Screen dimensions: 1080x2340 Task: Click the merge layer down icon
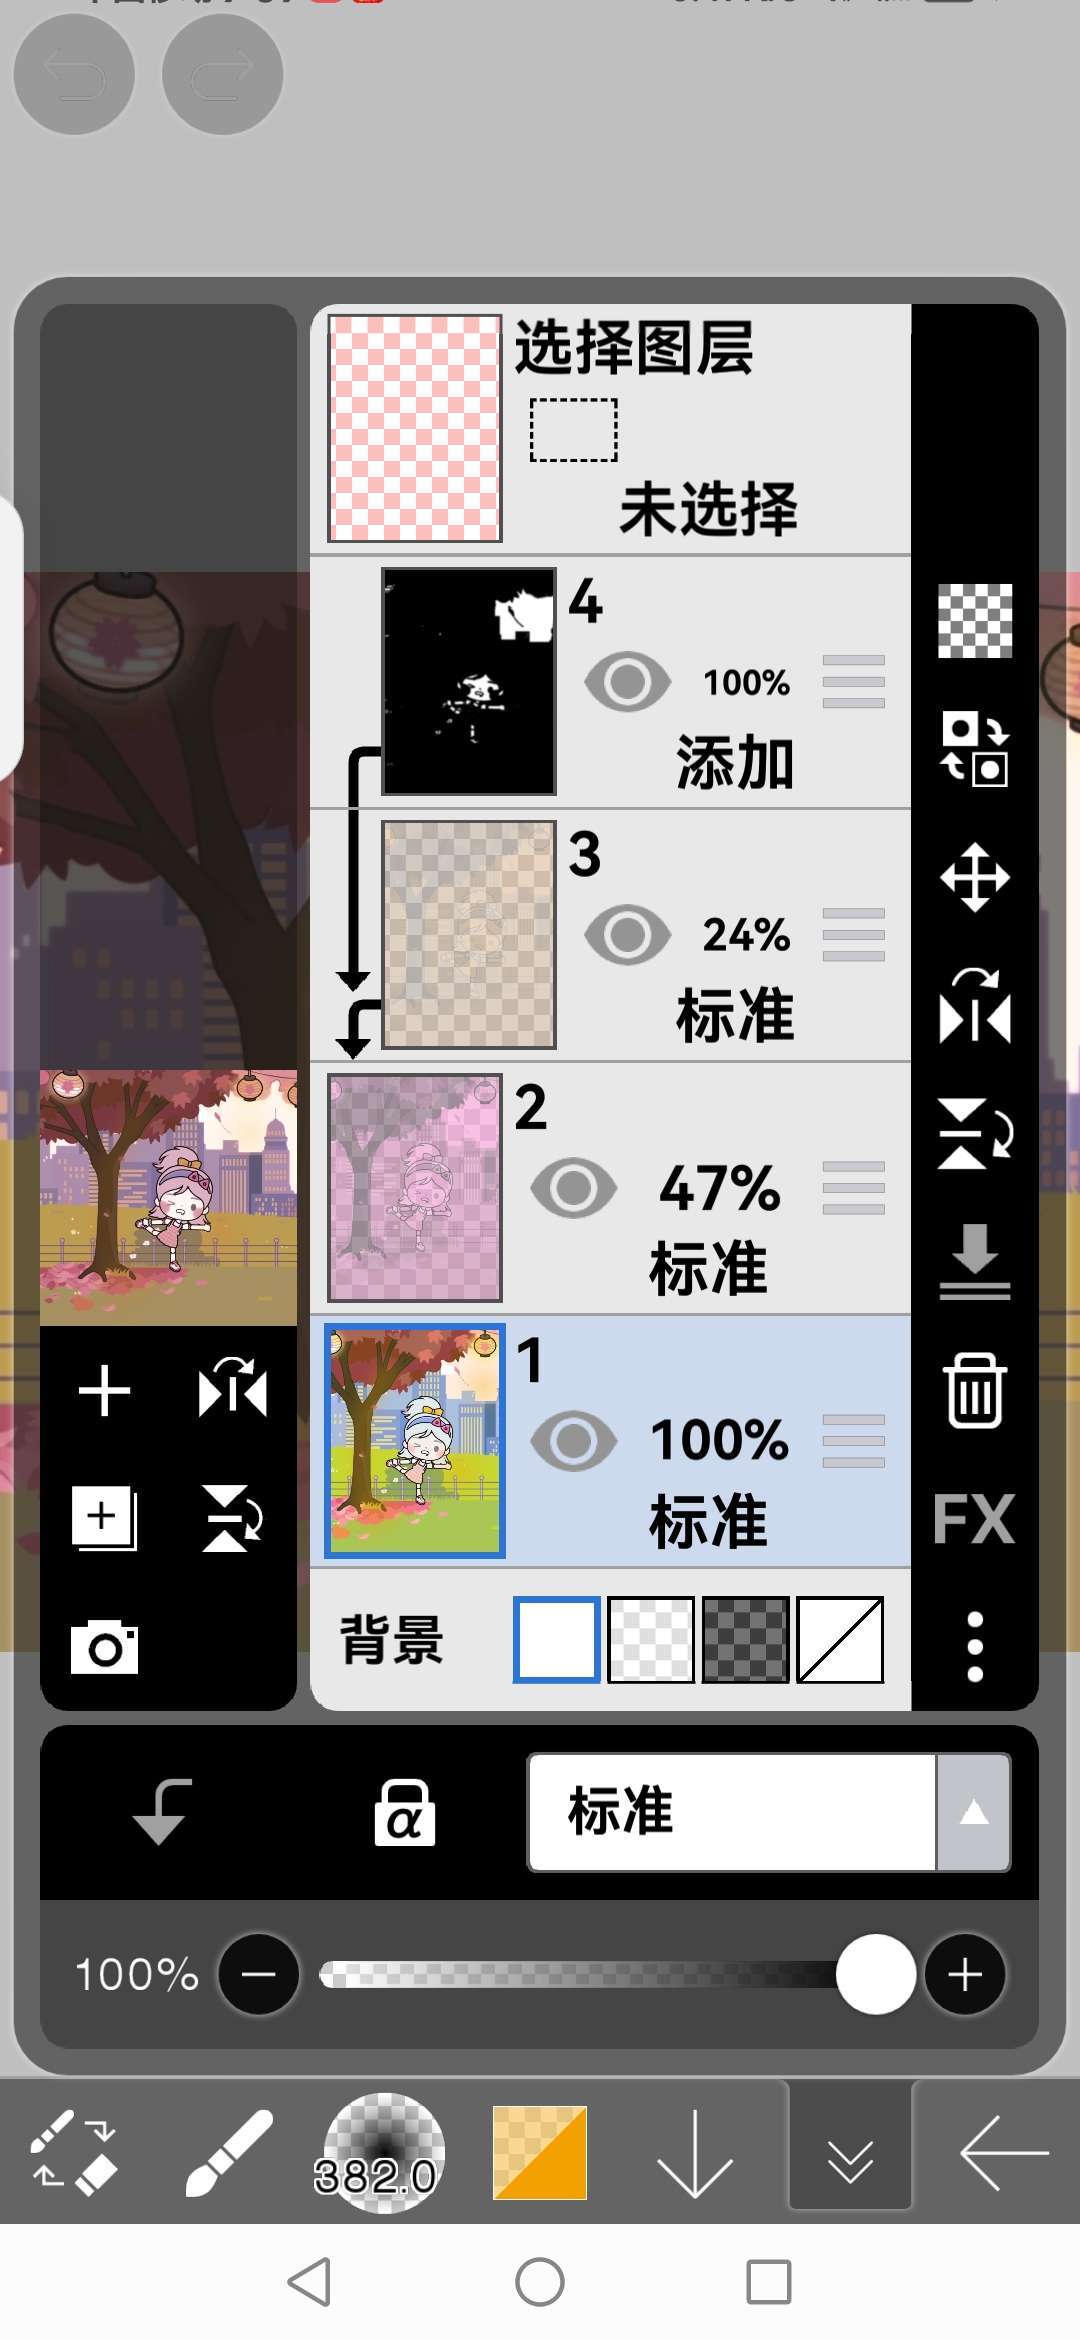(975, 1261)
